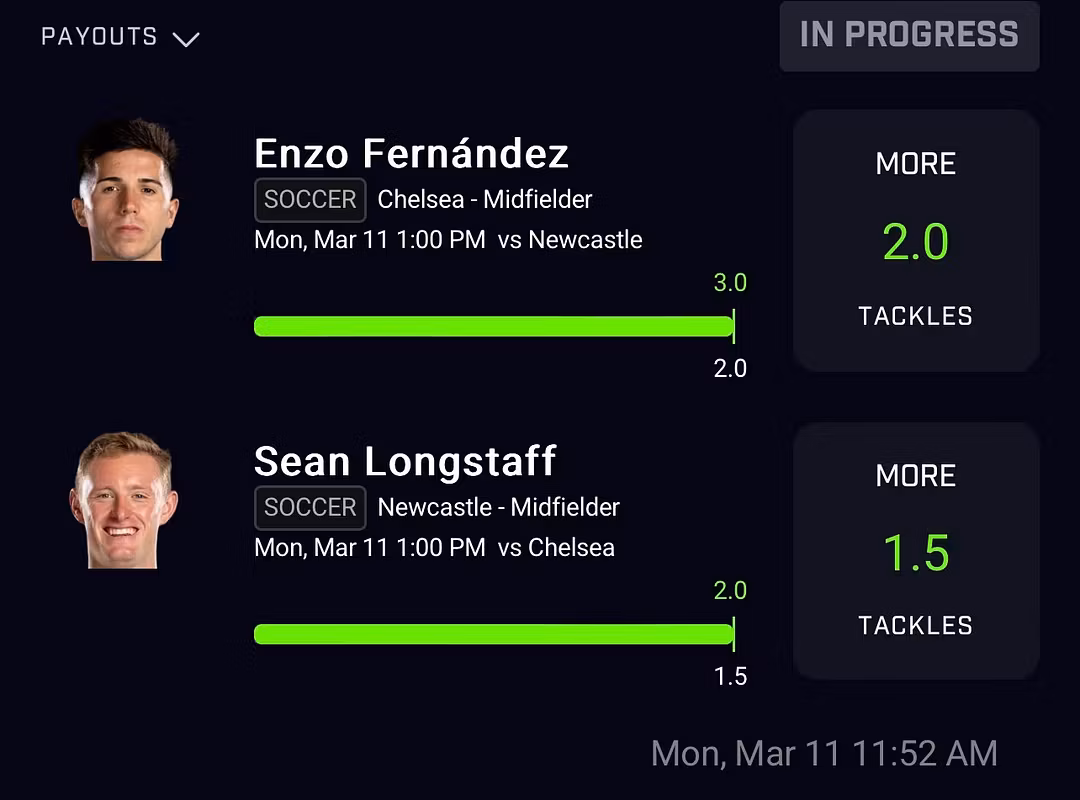Viewport: 1080px width, 800px height.
Task: Open Sean Longstaff player headshot
Action: tap(124, 500)
